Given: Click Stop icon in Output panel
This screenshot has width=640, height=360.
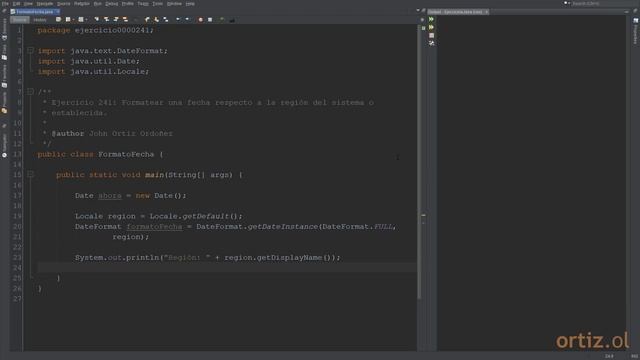Looking at the screenshot, I should click(x=431, y=36).
